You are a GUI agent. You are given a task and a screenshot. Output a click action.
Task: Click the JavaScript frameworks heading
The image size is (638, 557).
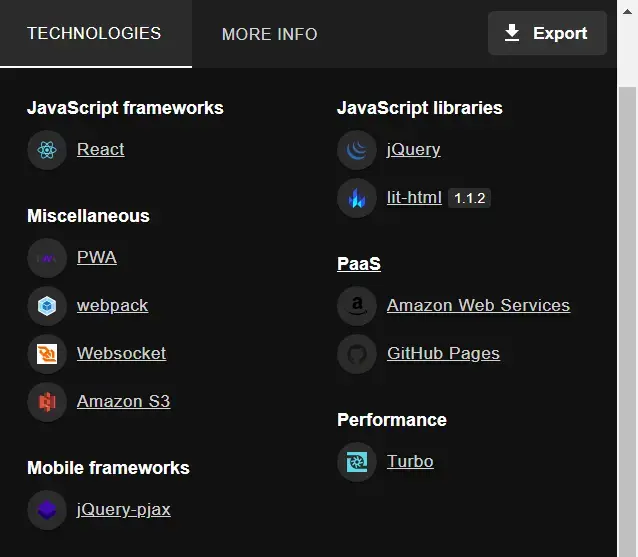pos(125,108)
